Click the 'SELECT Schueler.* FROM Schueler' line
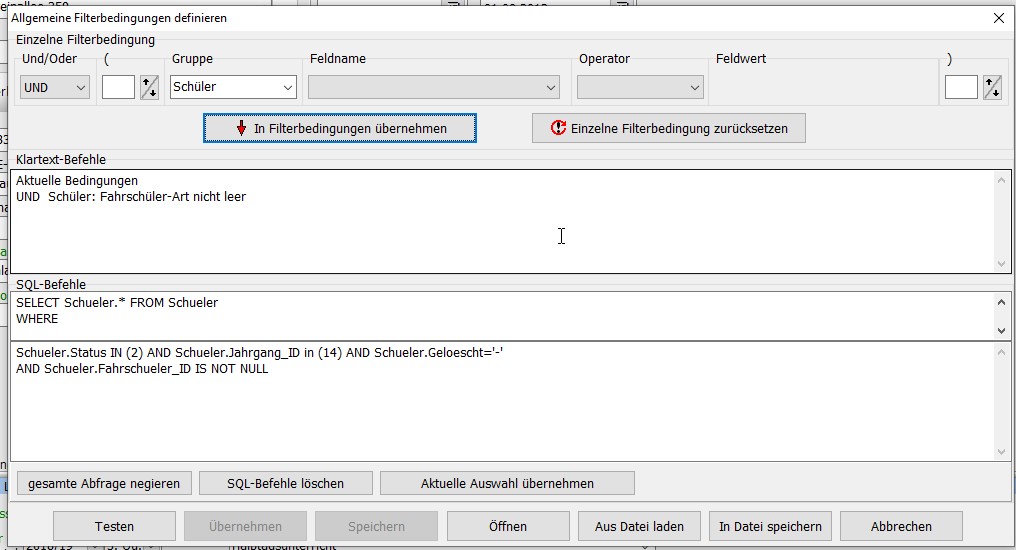Image resolution: width=1016 pixels, height=550 pixels. [117, 303]
